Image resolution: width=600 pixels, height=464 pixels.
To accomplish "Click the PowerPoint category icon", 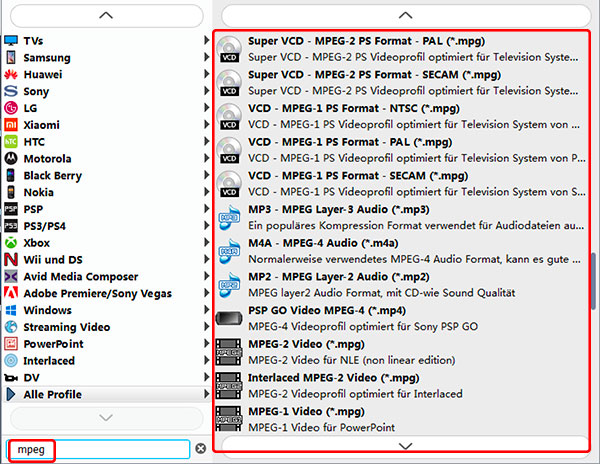I will click(11, 344).
